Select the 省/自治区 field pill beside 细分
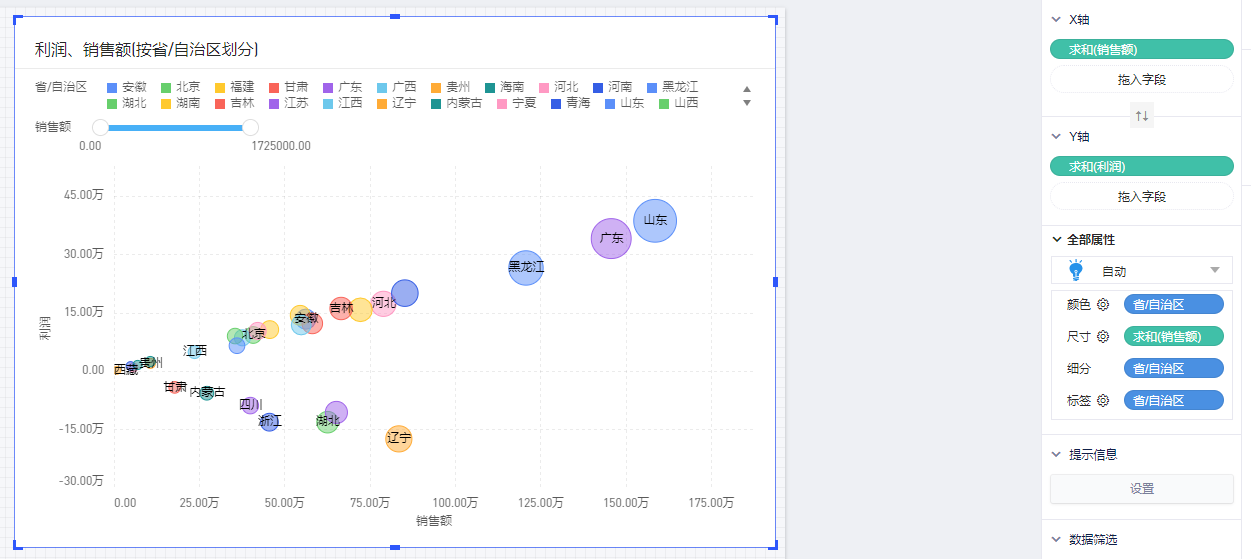This screenshot has width=1251, height=559. pyautogui.click(x=1173, y=369)
